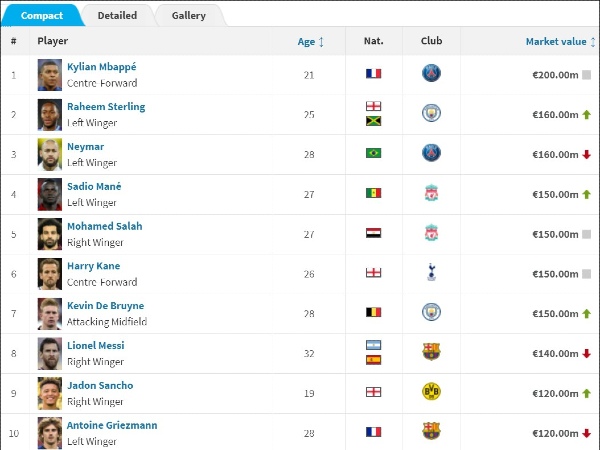This screenshot has width=600, height=450.
Task: Click the Manchester City crest in Raheem Sterling's row
Action: [x=431, y=113]
